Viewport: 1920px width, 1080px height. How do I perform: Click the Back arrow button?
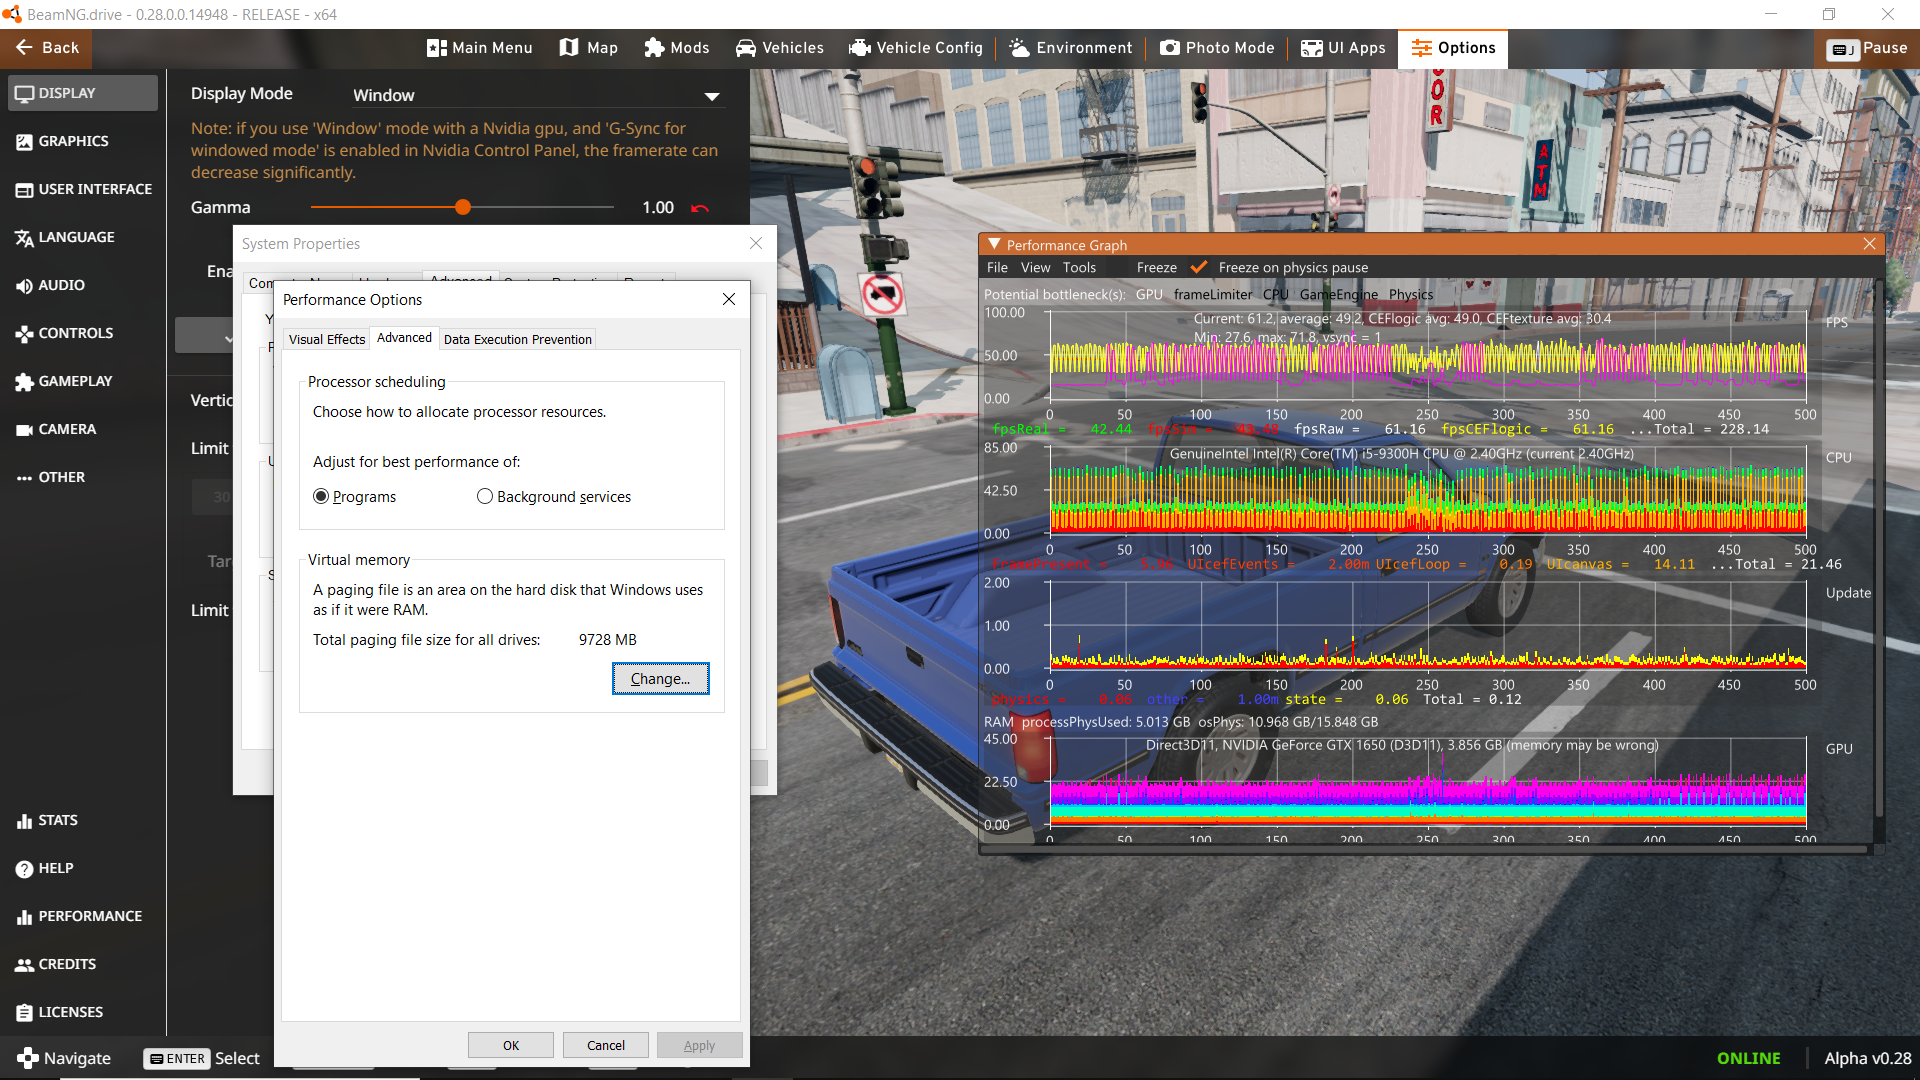[46, 48]
